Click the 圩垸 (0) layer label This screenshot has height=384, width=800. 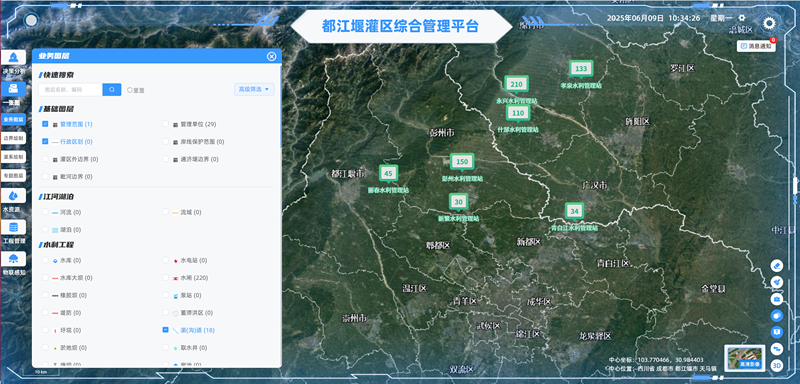(x=70, y=330)
